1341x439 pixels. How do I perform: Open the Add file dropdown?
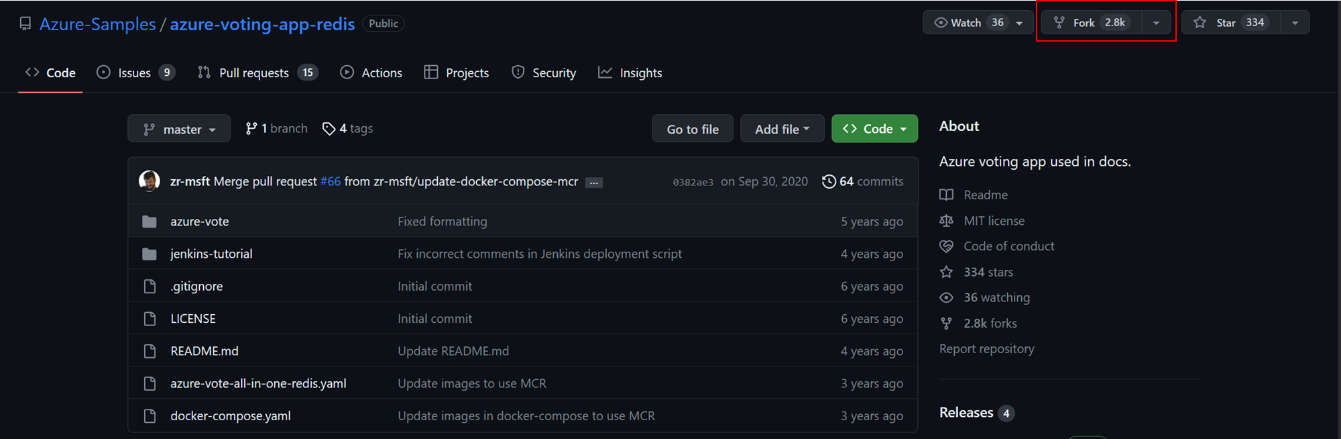782,129
